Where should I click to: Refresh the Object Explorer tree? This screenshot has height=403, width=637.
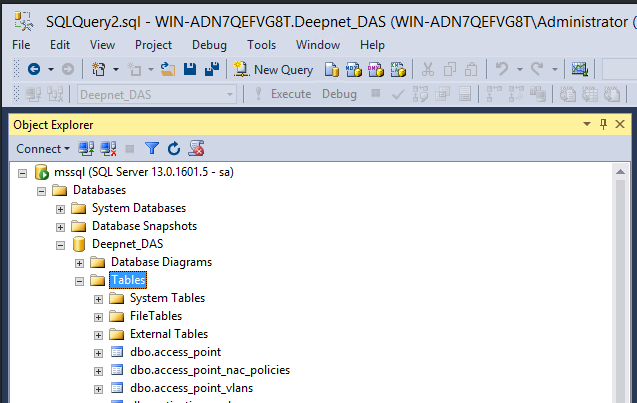pyautogui.click(x=174, y=148)
